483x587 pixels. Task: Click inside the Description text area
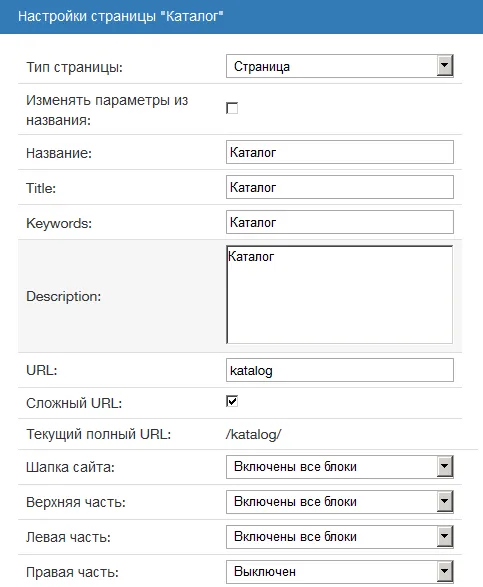[340, 295]
